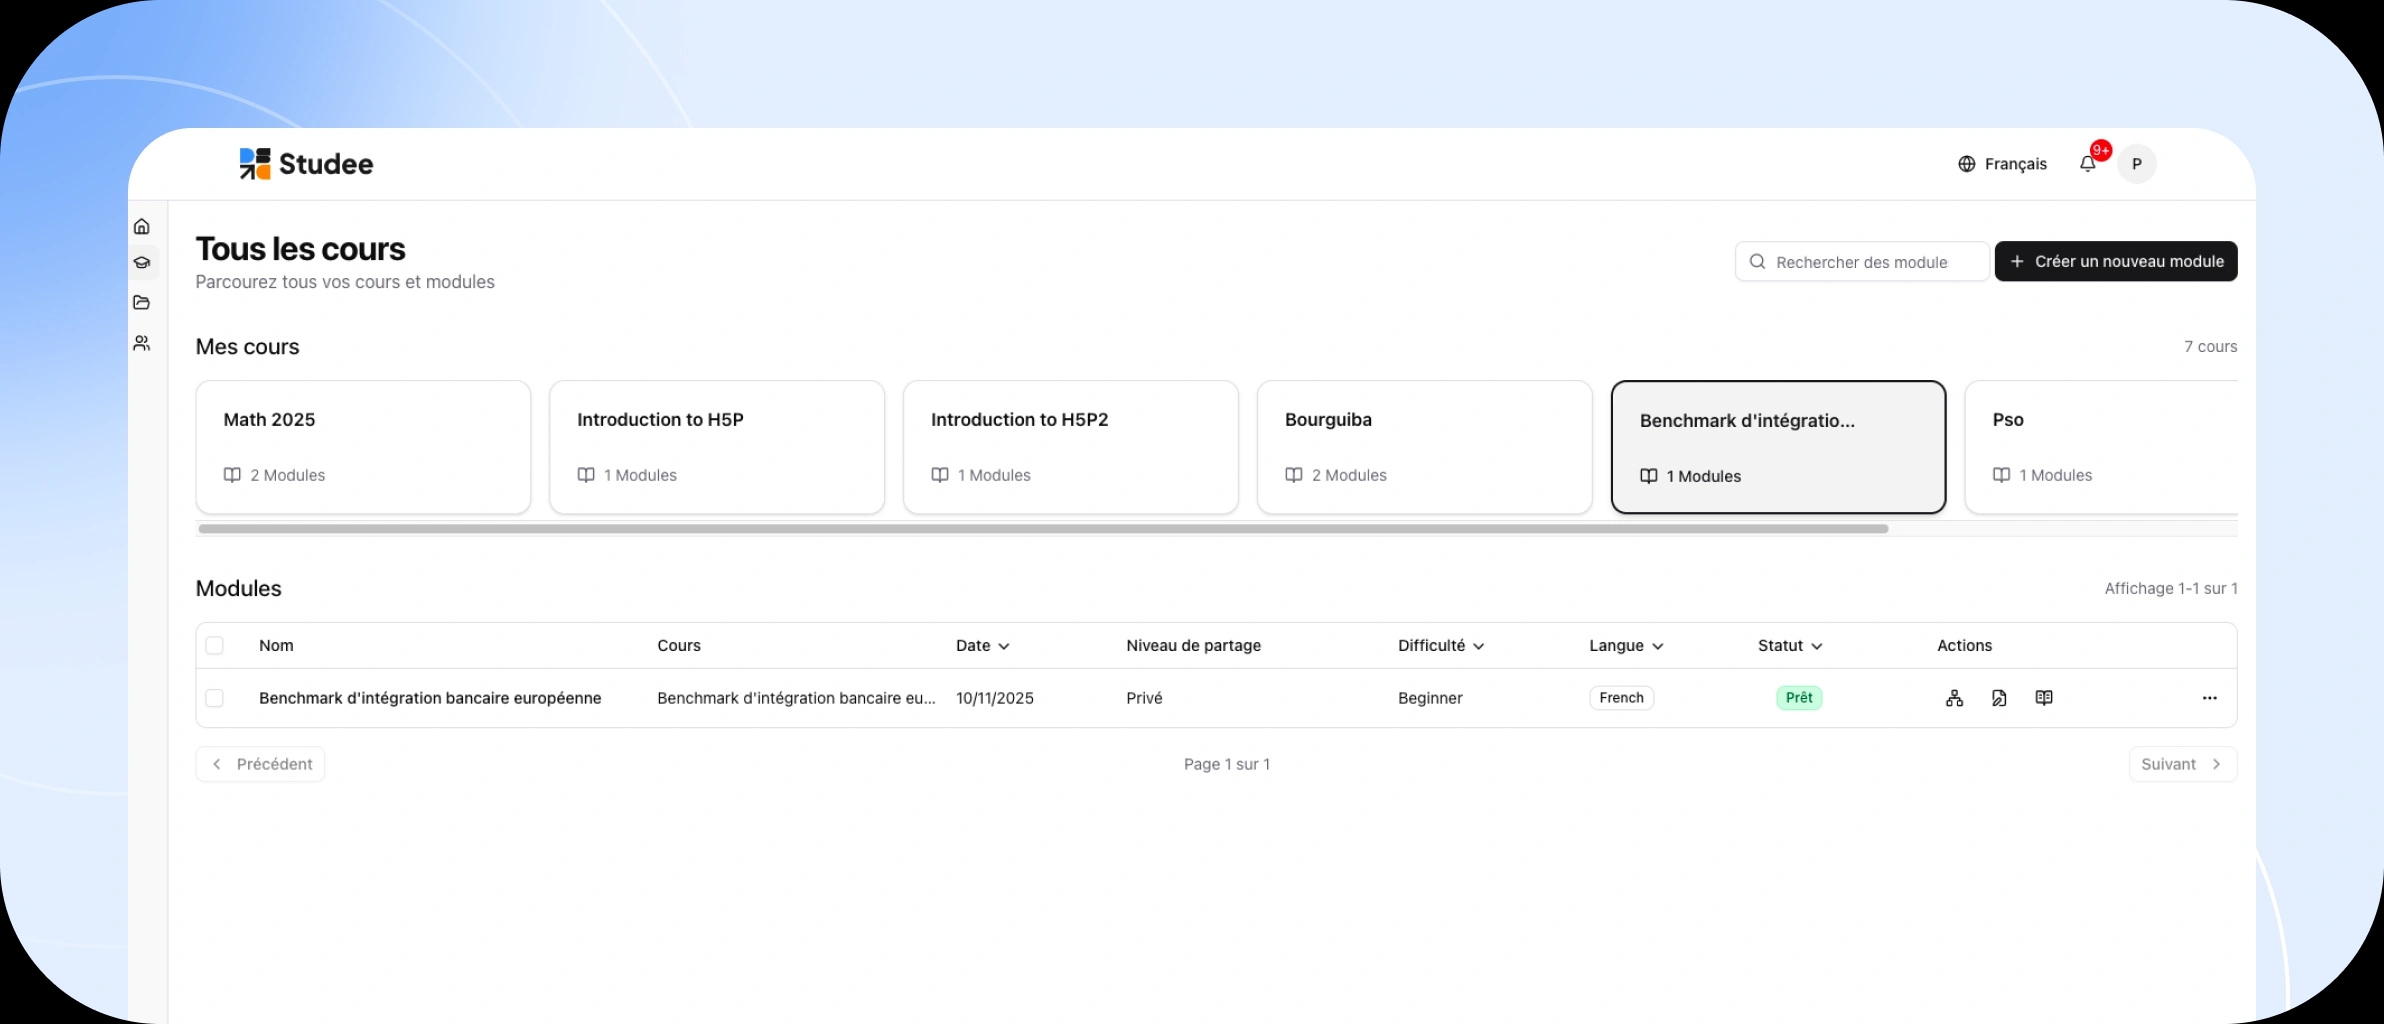The width and height of the screenshot is (2384, 1024).
Task: Open the home icon in sidebar
Action: click(142, 227)
